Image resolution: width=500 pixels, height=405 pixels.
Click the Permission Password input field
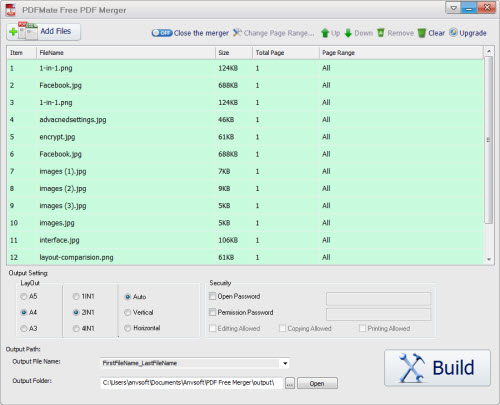[378, 314]
